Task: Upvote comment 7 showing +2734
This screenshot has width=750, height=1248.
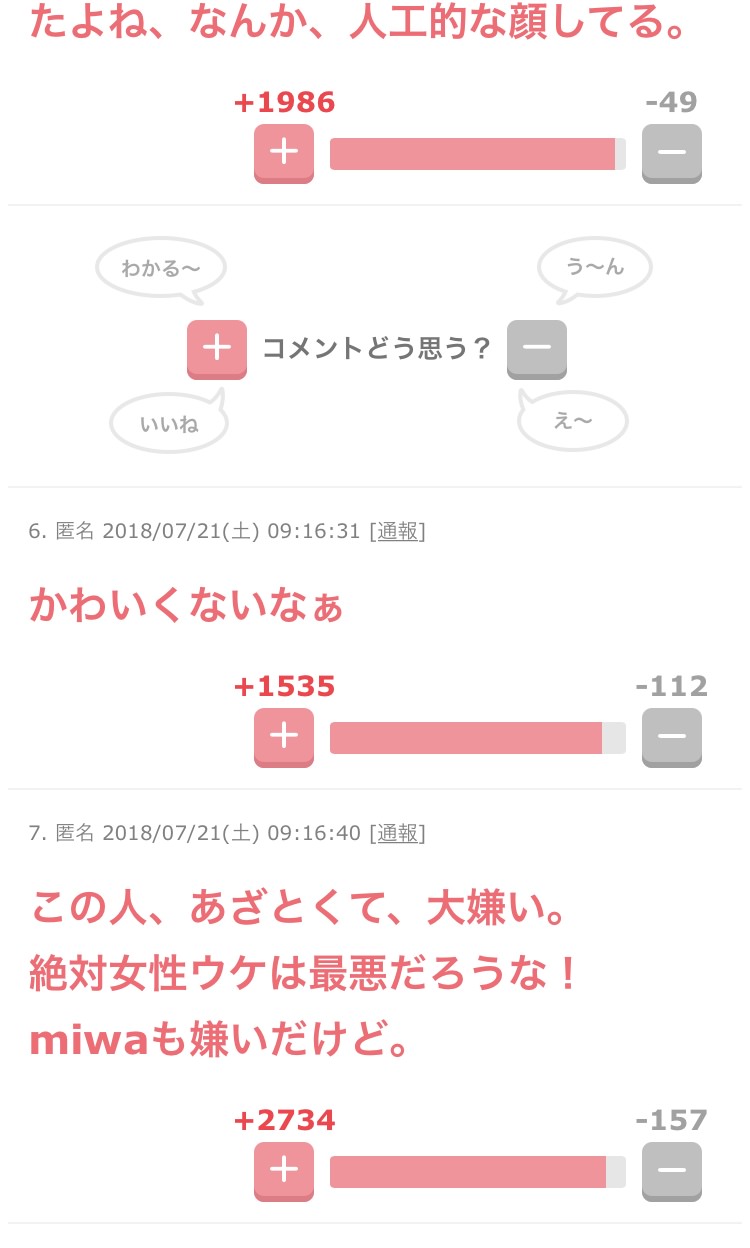Action: point(284,1171)
